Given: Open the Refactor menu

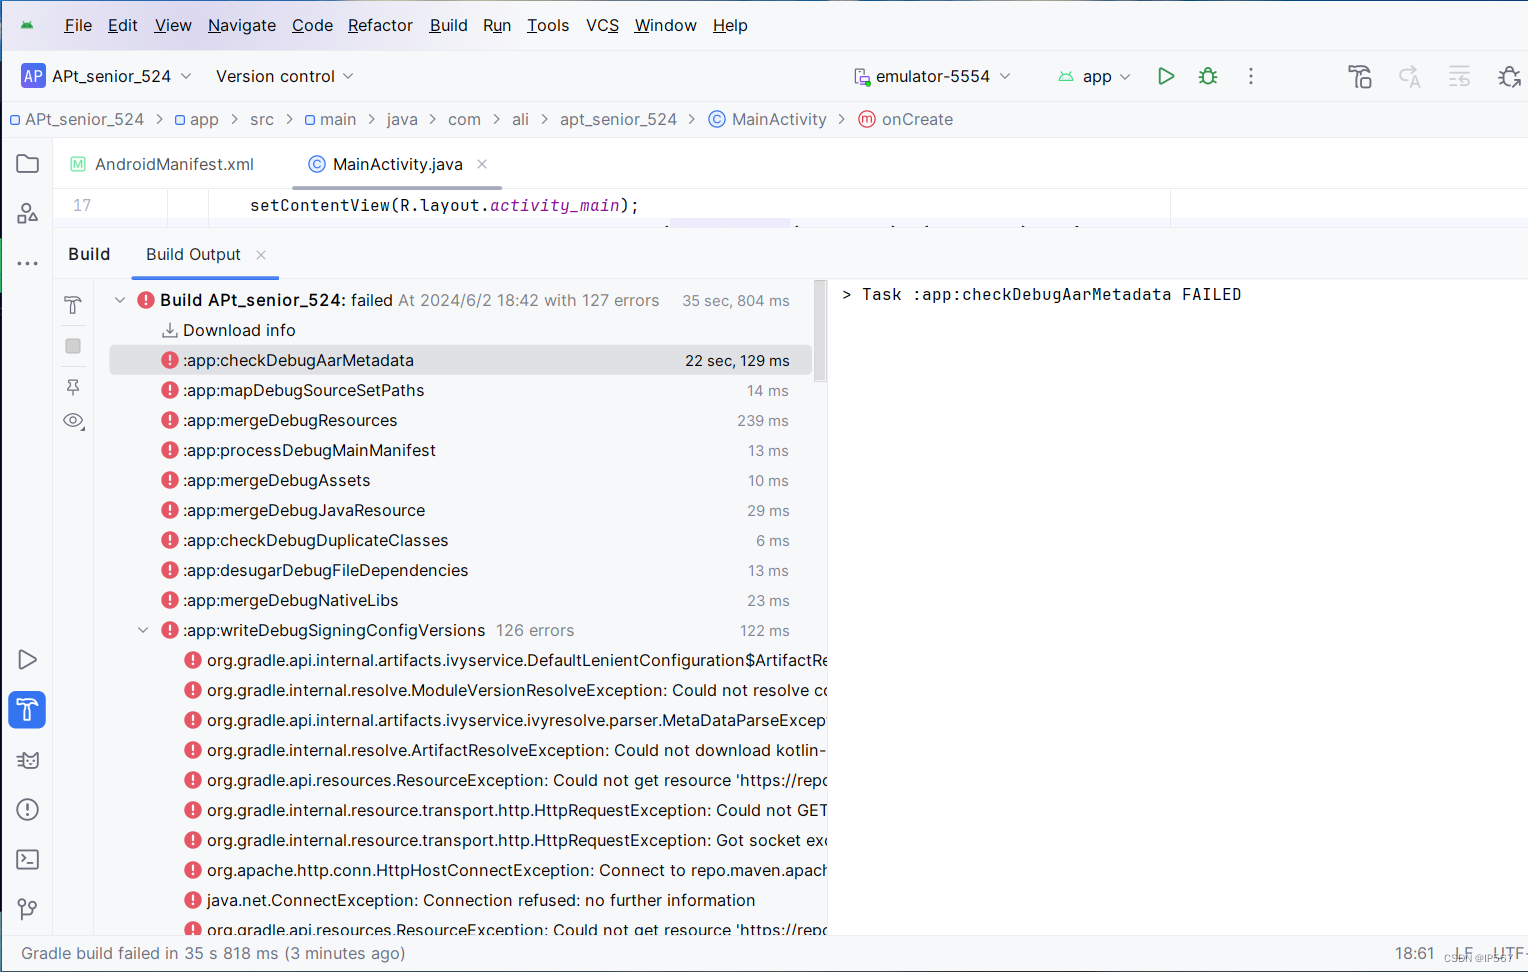Looking at the screenshot, I should [x=380, y=25].
